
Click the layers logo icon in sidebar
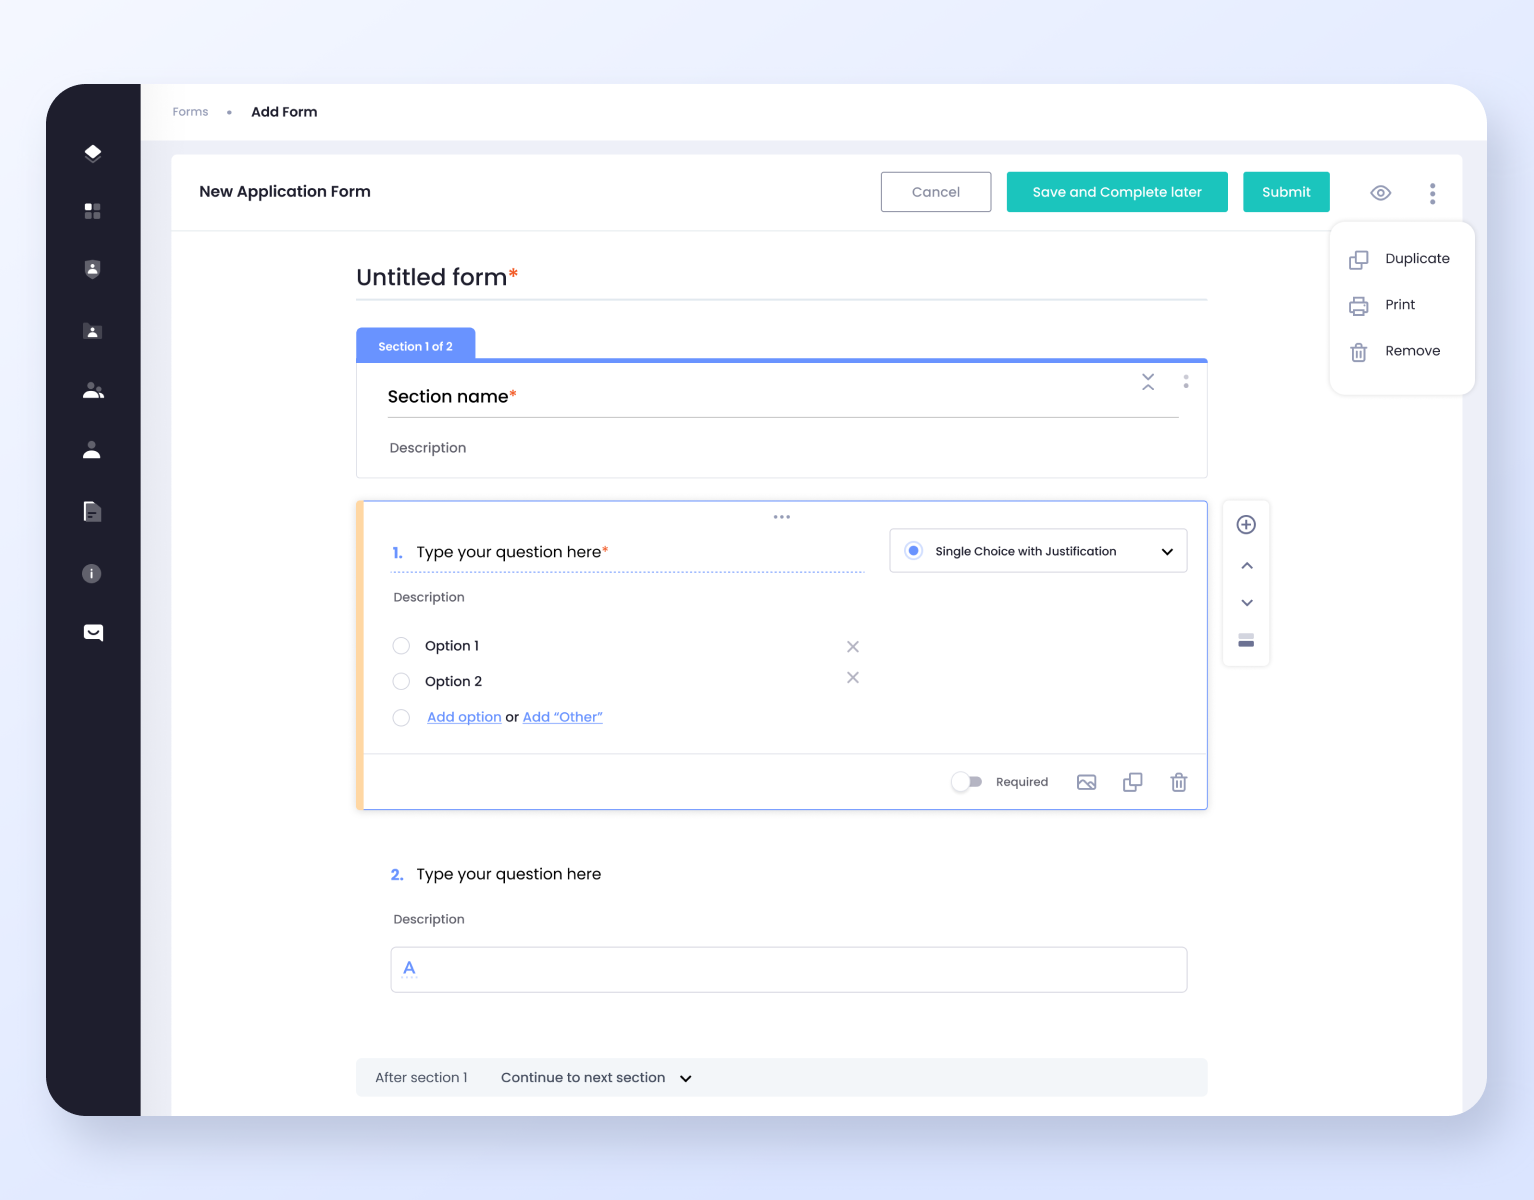tap(93, 153)
